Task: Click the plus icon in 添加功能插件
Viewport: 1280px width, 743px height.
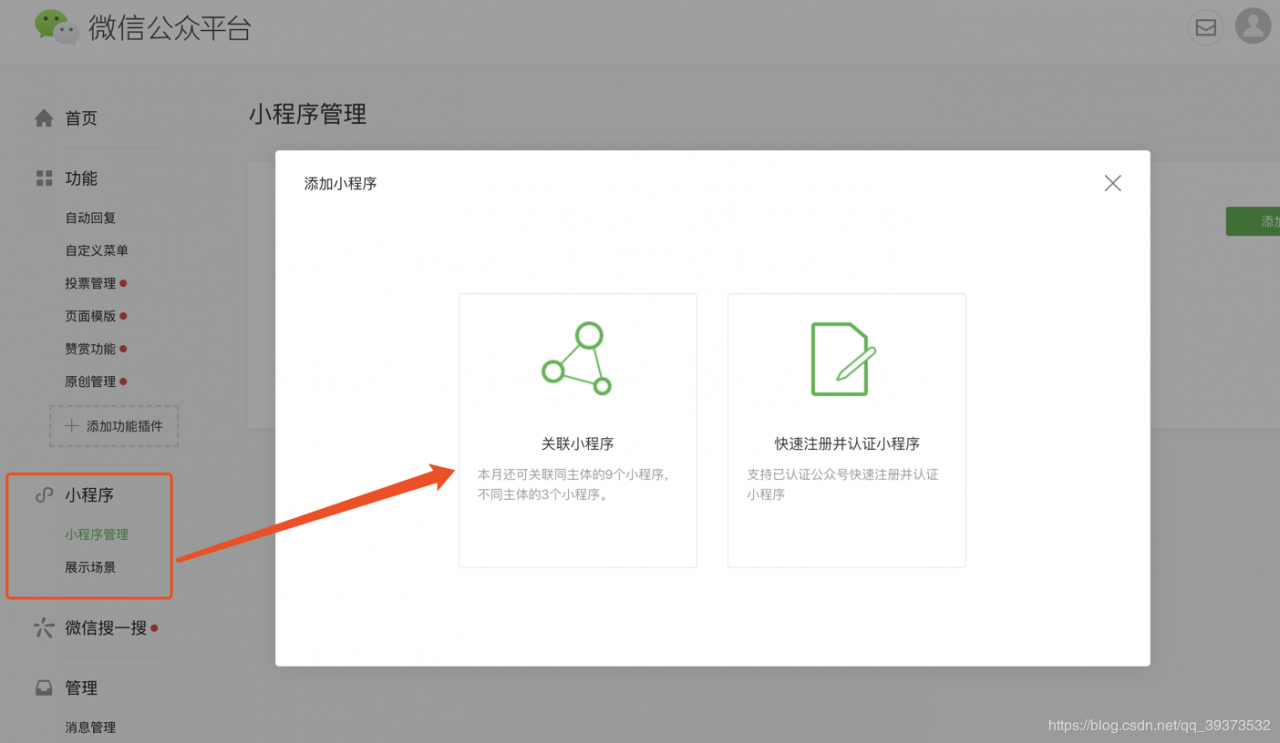Action: (71, 426)
